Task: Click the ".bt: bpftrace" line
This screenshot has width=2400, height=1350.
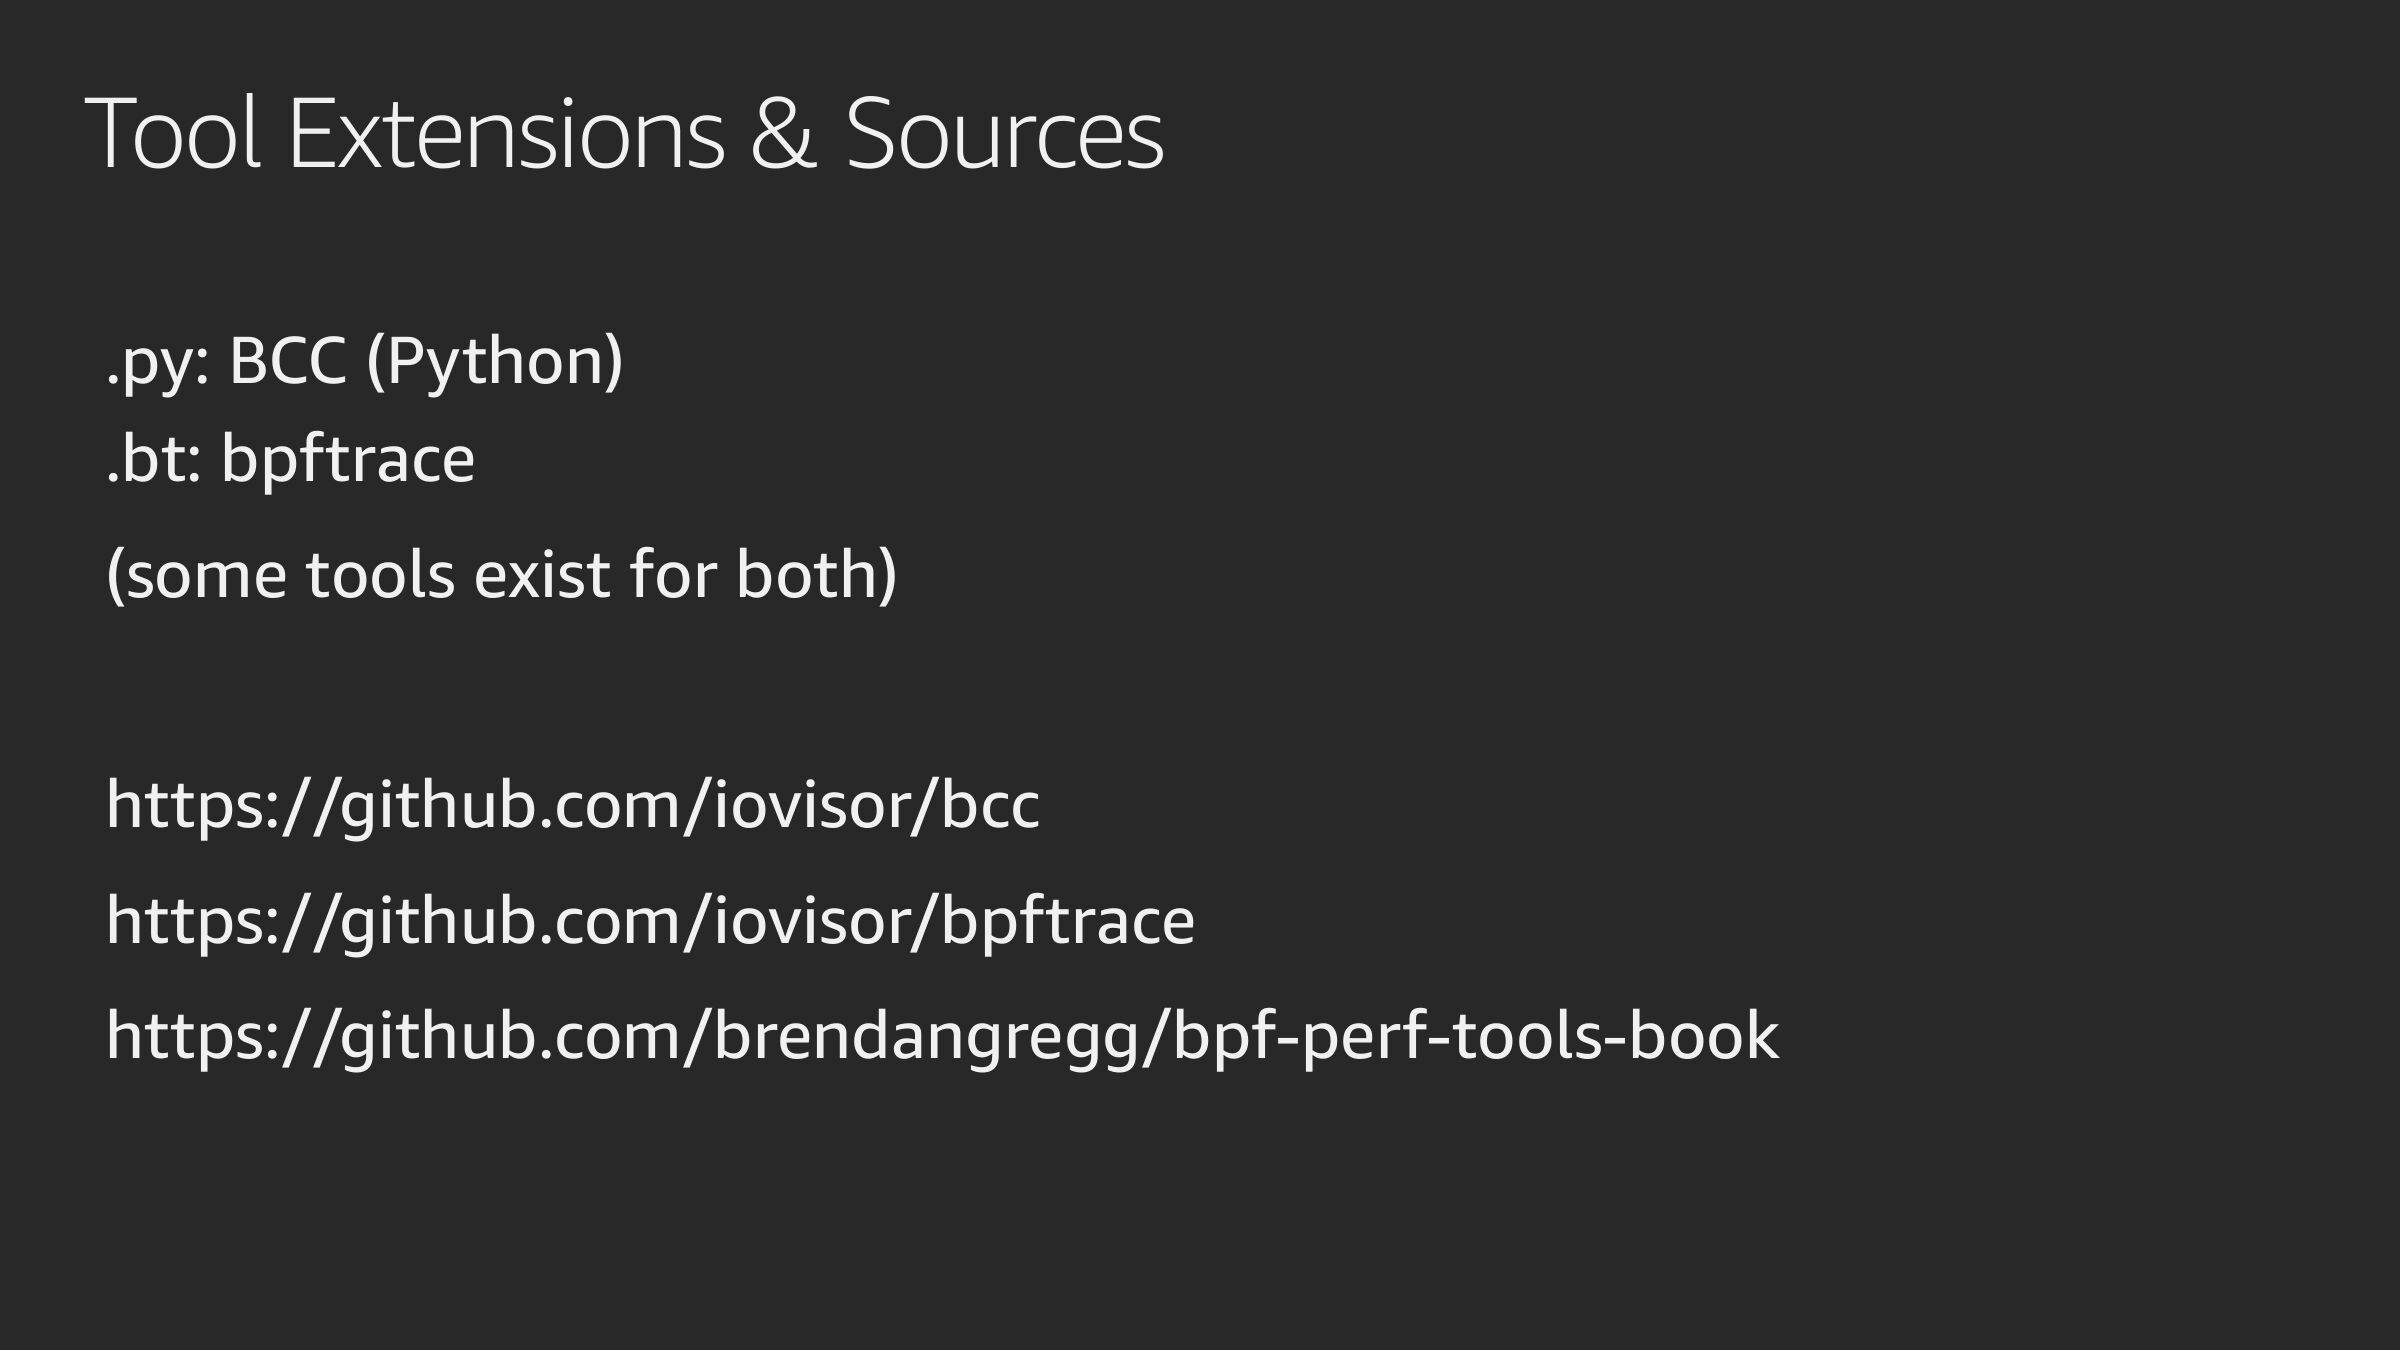Action: 290,459
